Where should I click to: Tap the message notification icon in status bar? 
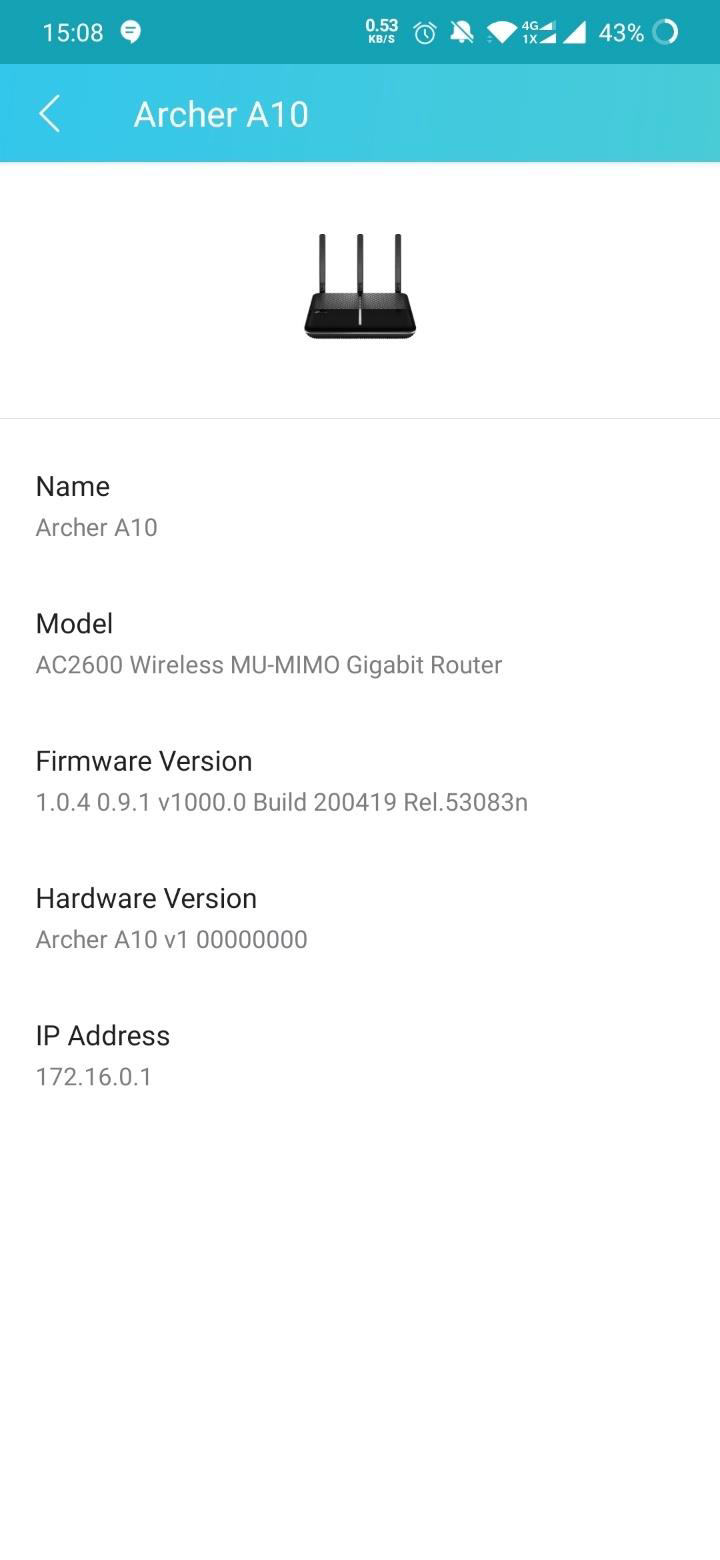pyautogui.click(x=131, y=32)
